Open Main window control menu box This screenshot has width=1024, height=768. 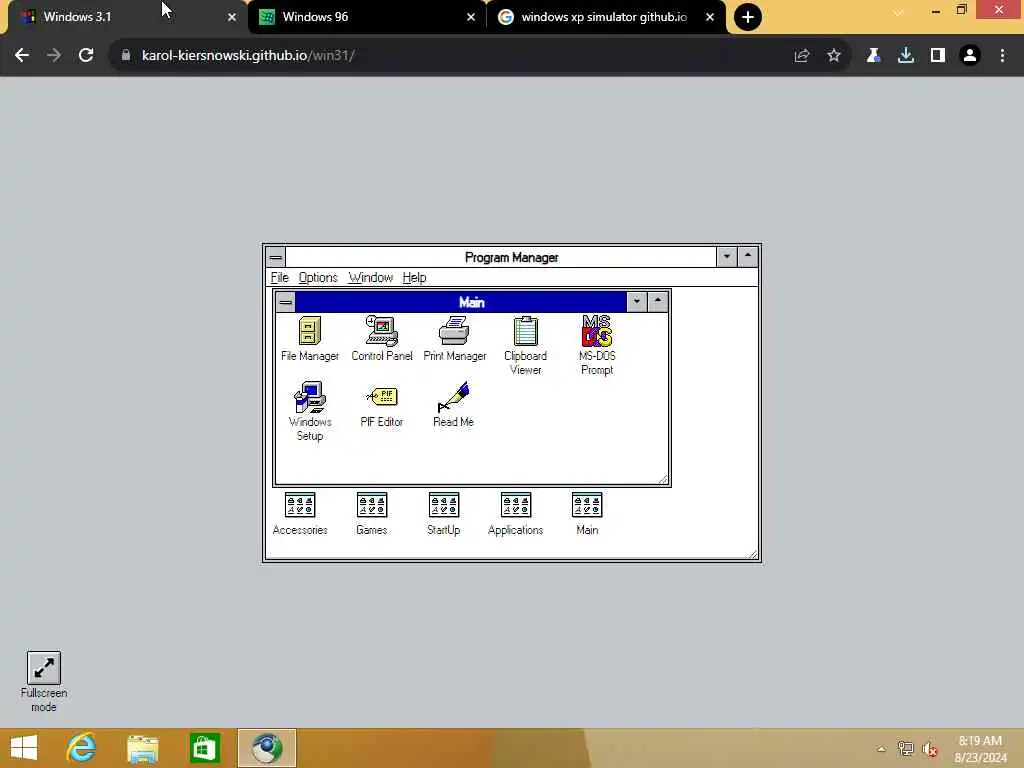pos(285,302)
